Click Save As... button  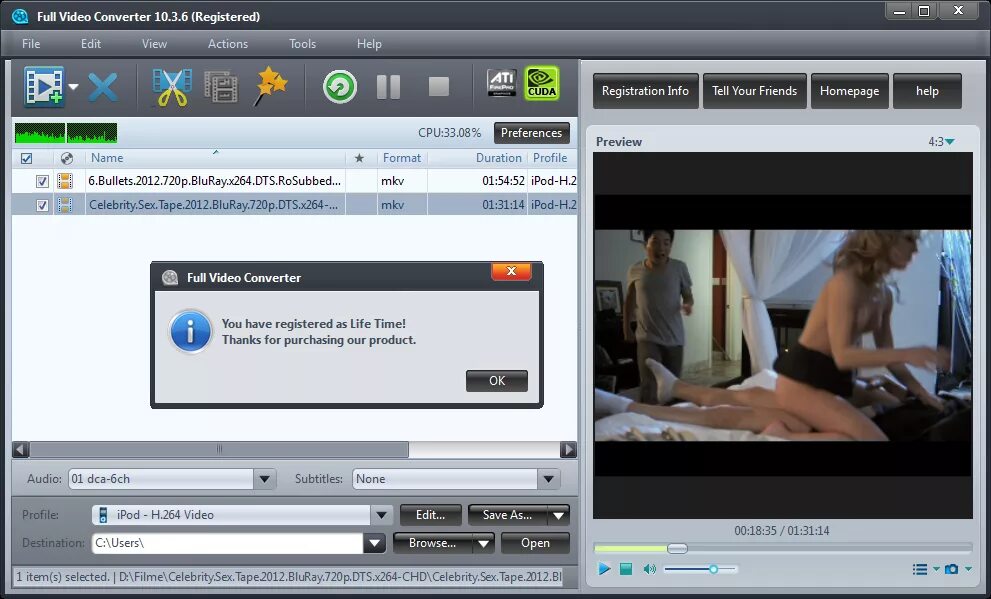pos(508,515)
